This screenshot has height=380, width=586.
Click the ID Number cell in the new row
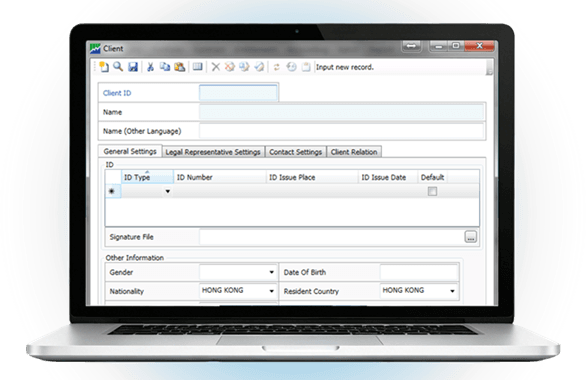220,191
